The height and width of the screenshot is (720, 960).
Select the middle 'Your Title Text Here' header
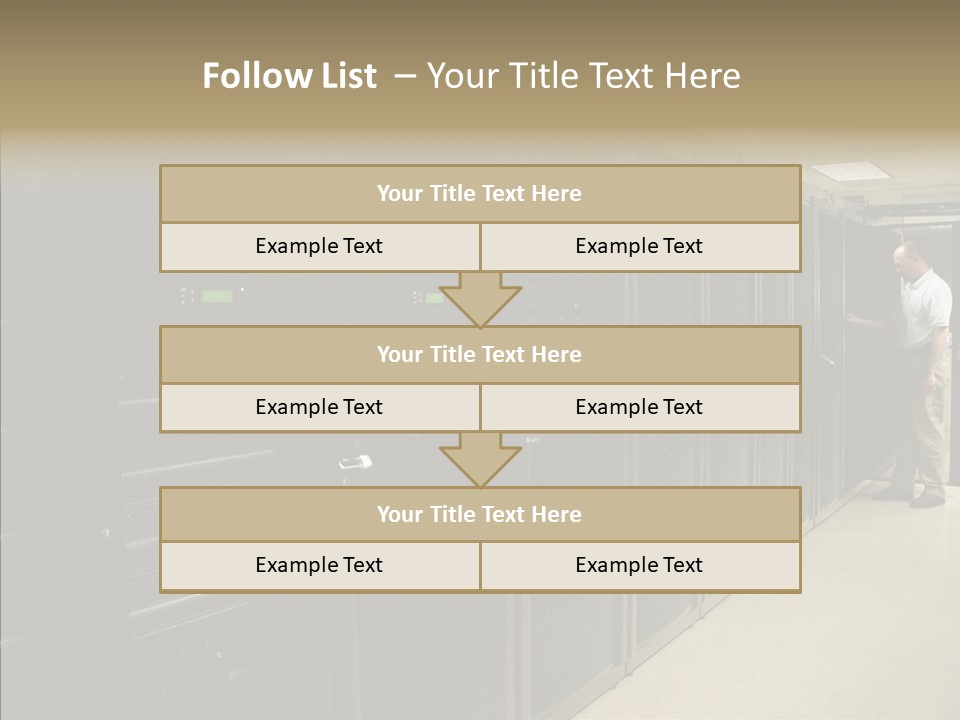click(480, 354)
